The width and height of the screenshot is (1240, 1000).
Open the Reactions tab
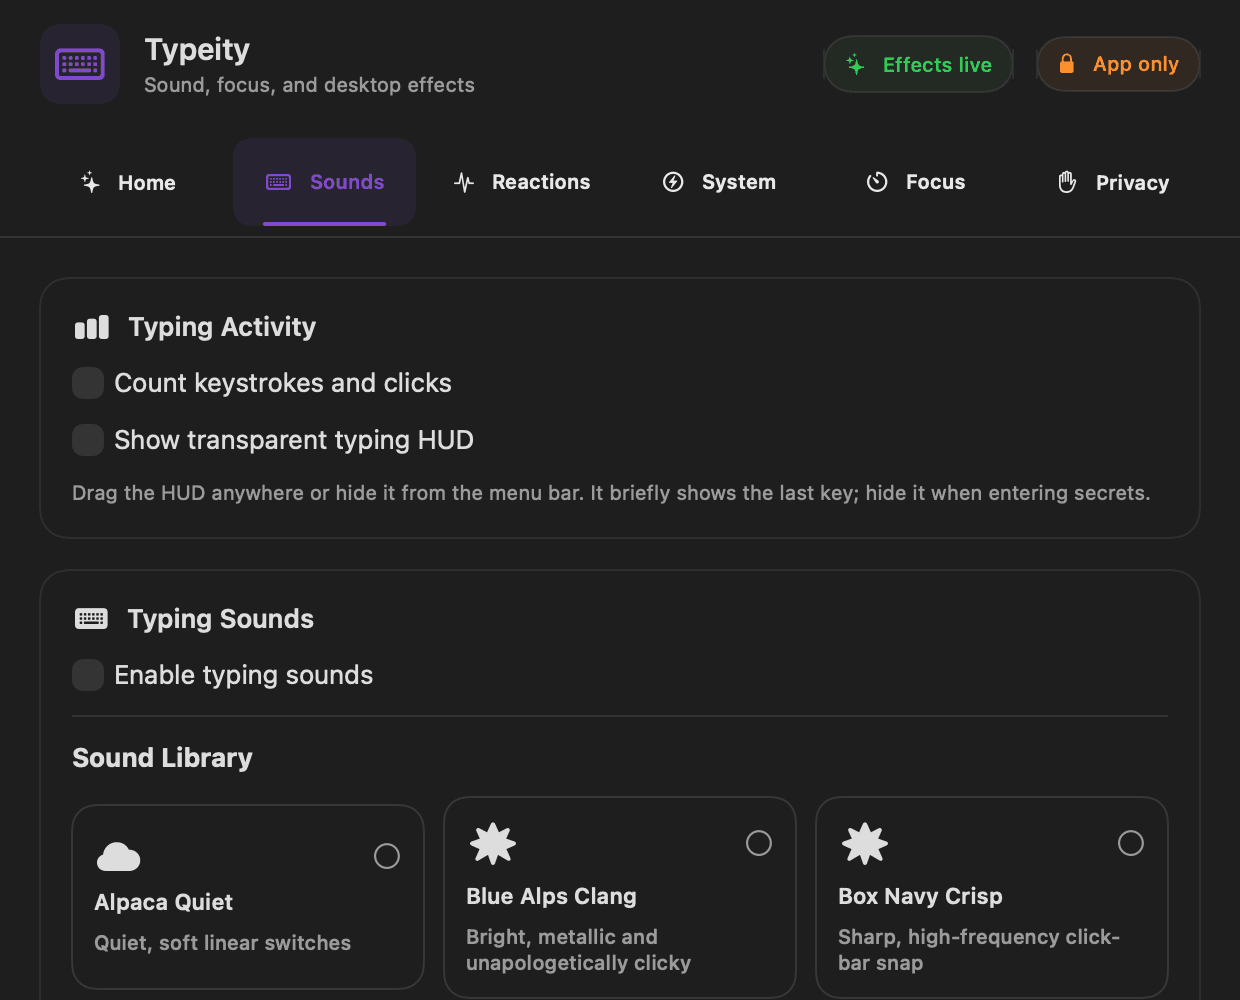point(522,182)
